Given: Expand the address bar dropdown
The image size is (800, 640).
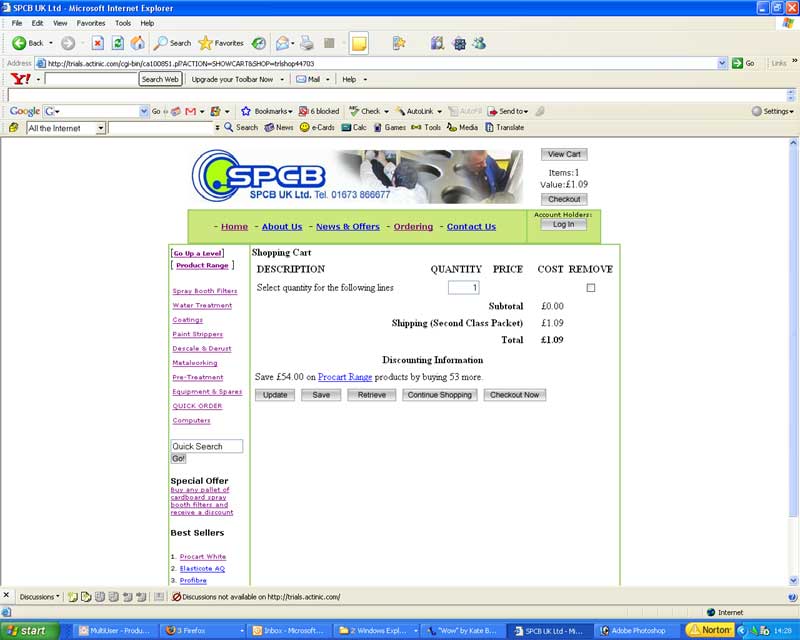Looking at the screenshot, I should [x=723, y=63].
